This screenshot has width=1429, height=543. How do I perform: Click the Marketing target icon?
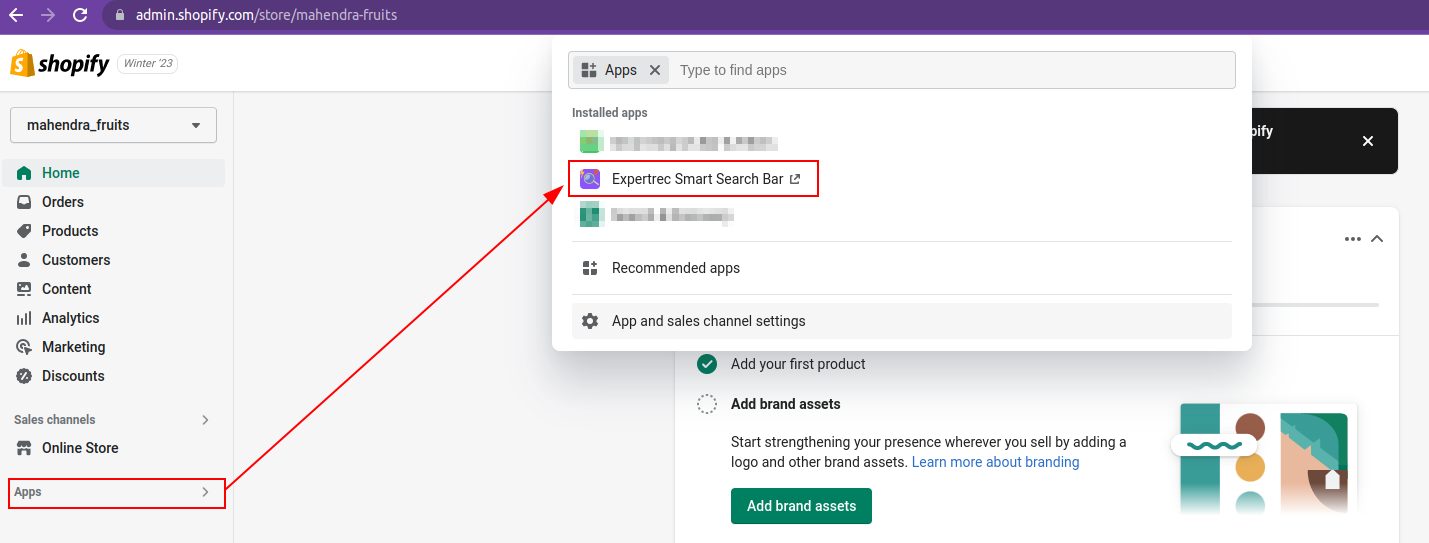24,347
